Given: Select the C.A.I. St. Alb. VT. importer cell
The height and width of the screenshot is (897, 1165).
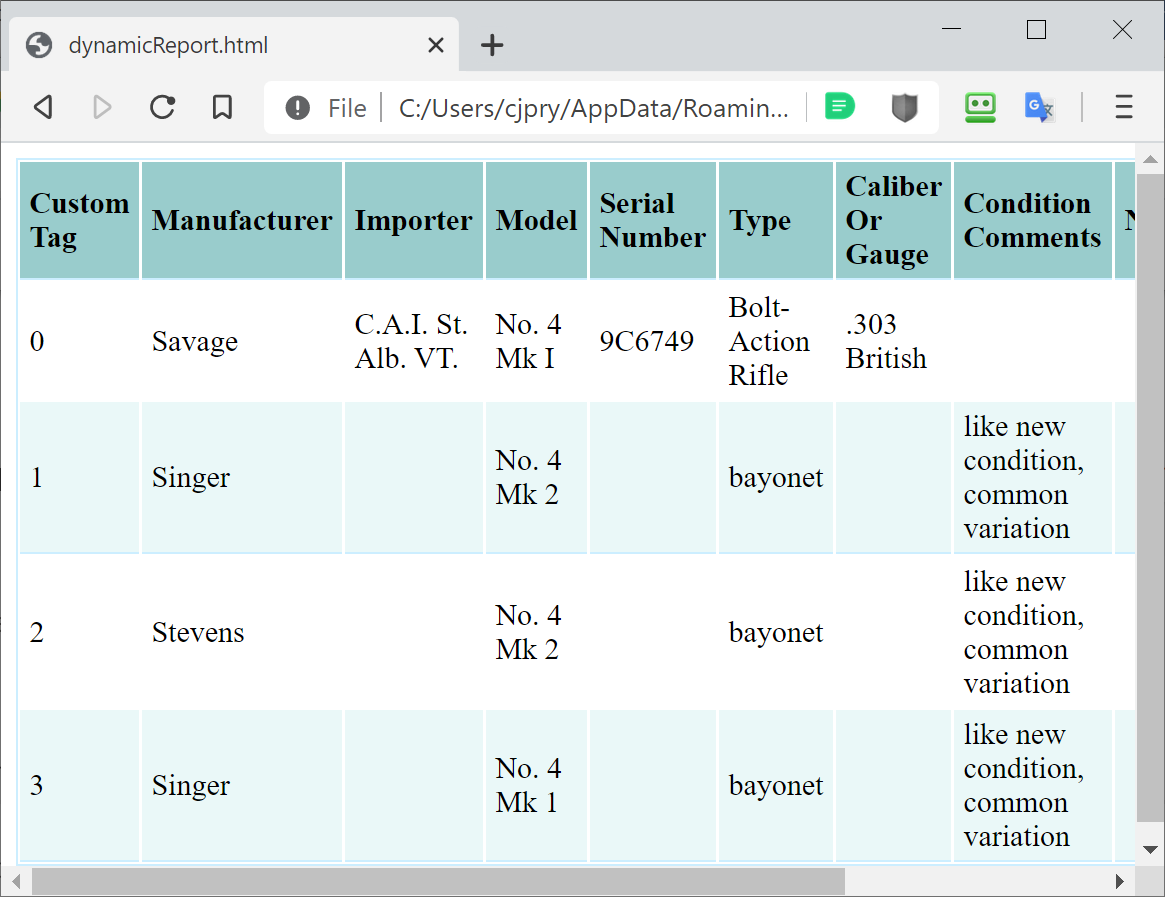Looking at the screenshot, I should (x=413, y=341).
